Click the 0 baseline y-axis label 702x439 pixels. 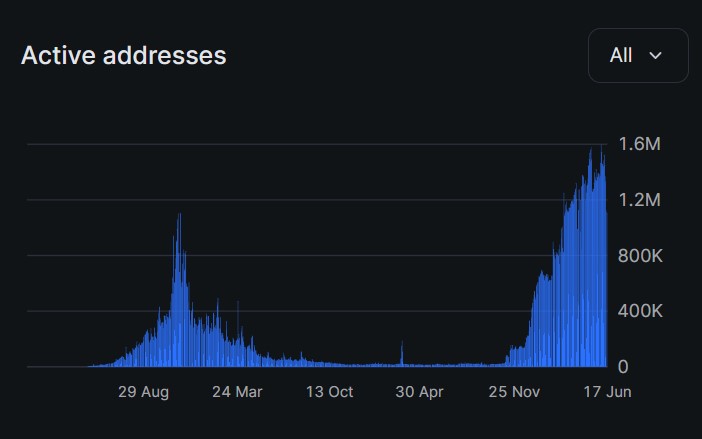coord(623,367)
